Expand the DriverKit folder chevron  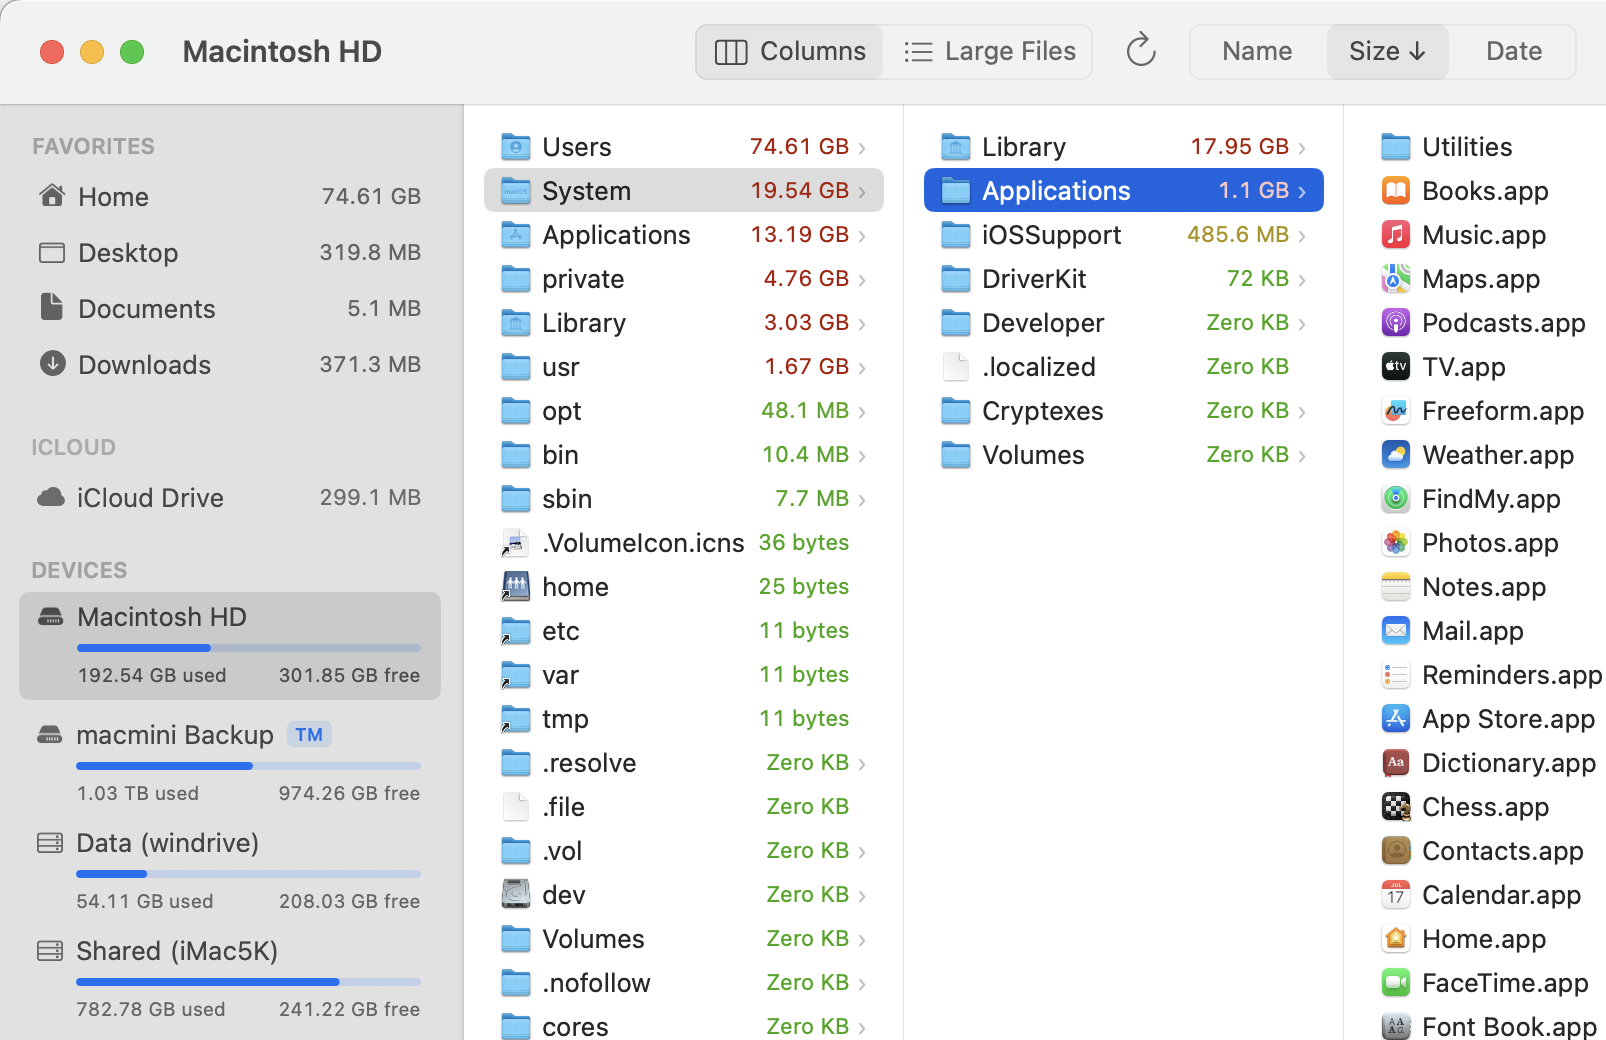(x=1302, y=280)
